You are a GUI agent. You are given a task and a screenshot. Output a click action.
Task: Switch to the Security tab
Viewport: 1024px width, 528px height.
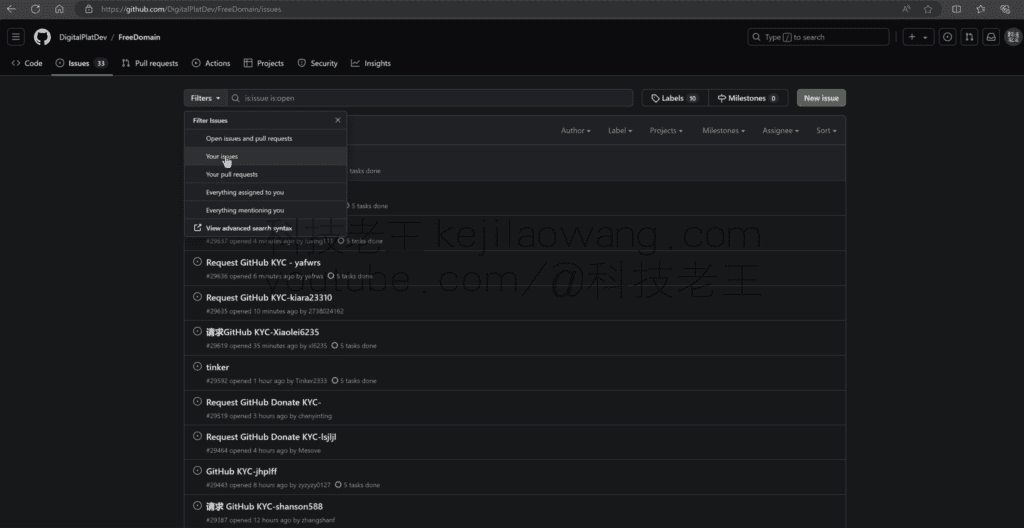318,63
